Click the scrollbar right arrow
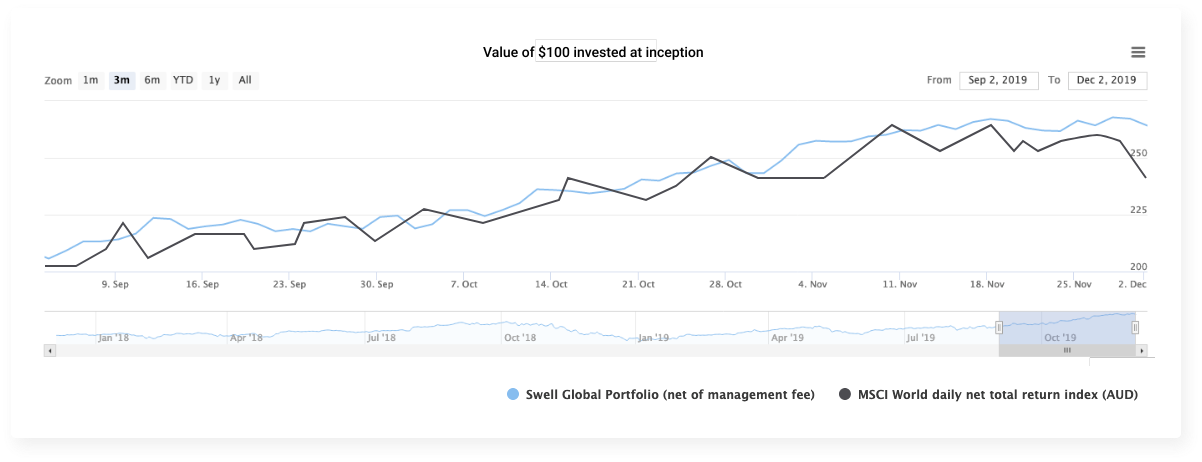1202x462 pixels. [x=1141, y=351]
